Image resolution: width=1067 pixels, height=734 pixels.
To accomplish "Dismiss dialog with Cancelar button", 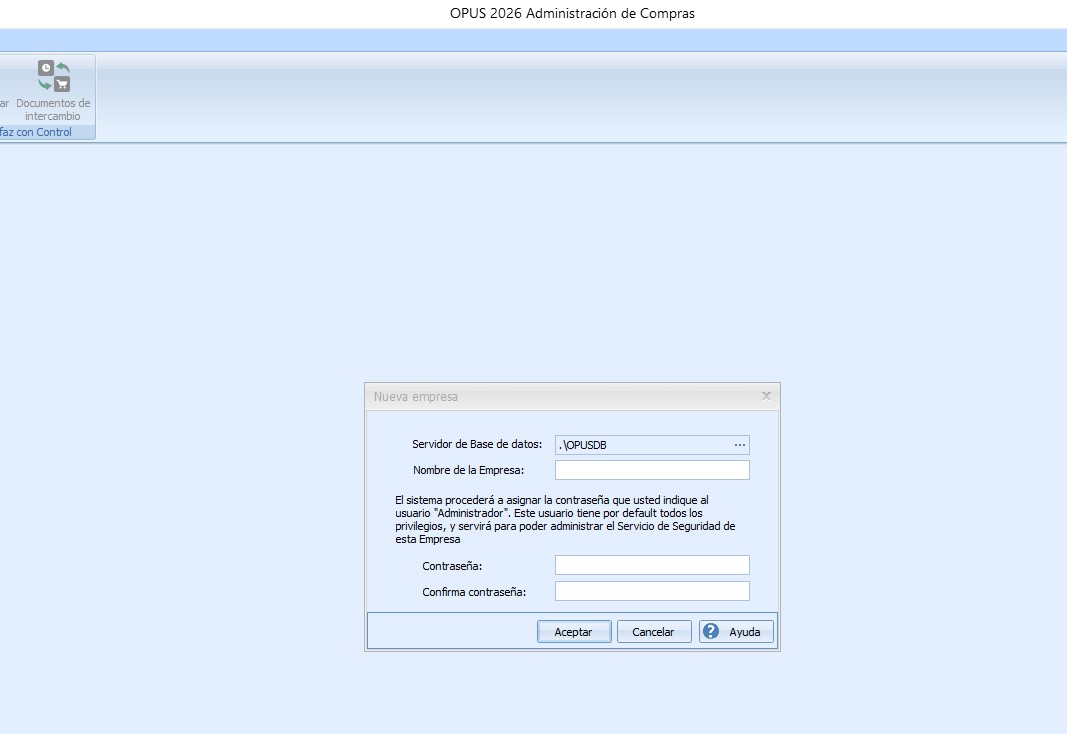I will 653,631.
